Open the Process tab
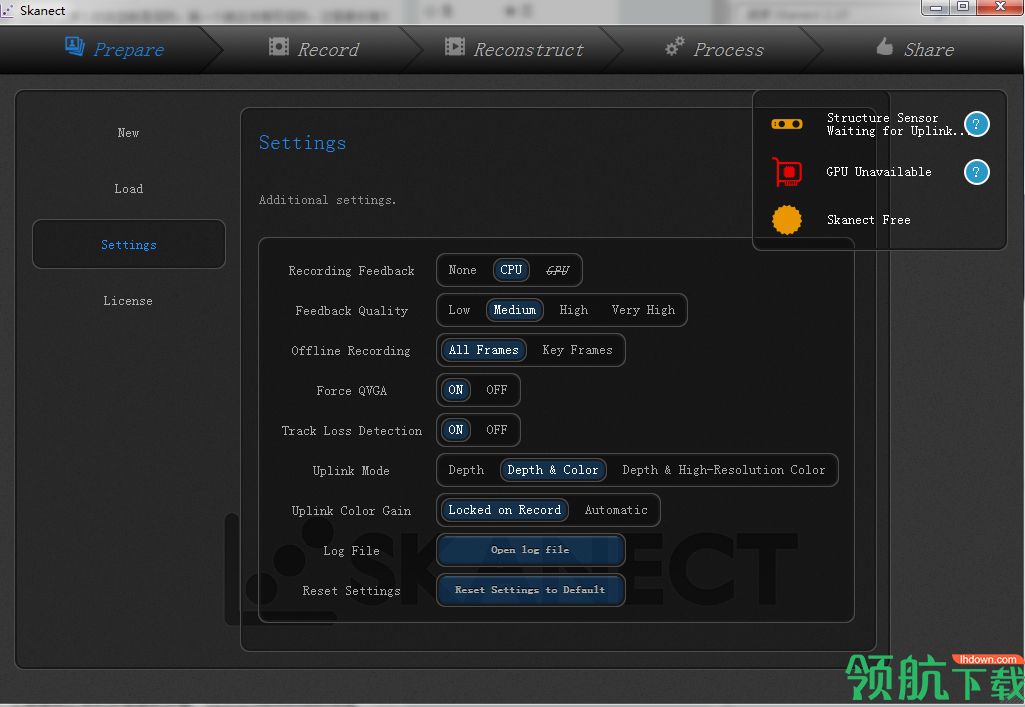1025x707 pixels. 728,50
